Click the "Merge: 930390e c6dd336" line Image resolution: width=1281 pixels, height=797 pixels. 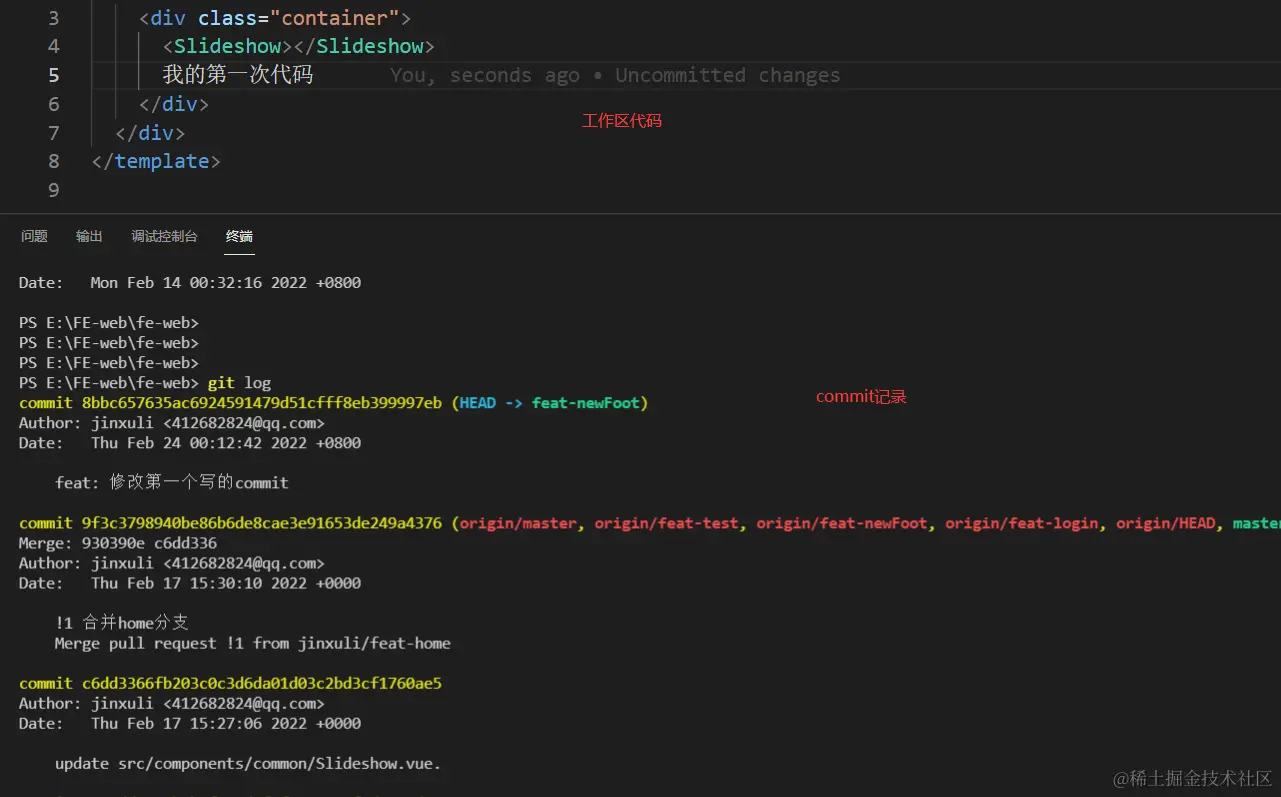118,543
